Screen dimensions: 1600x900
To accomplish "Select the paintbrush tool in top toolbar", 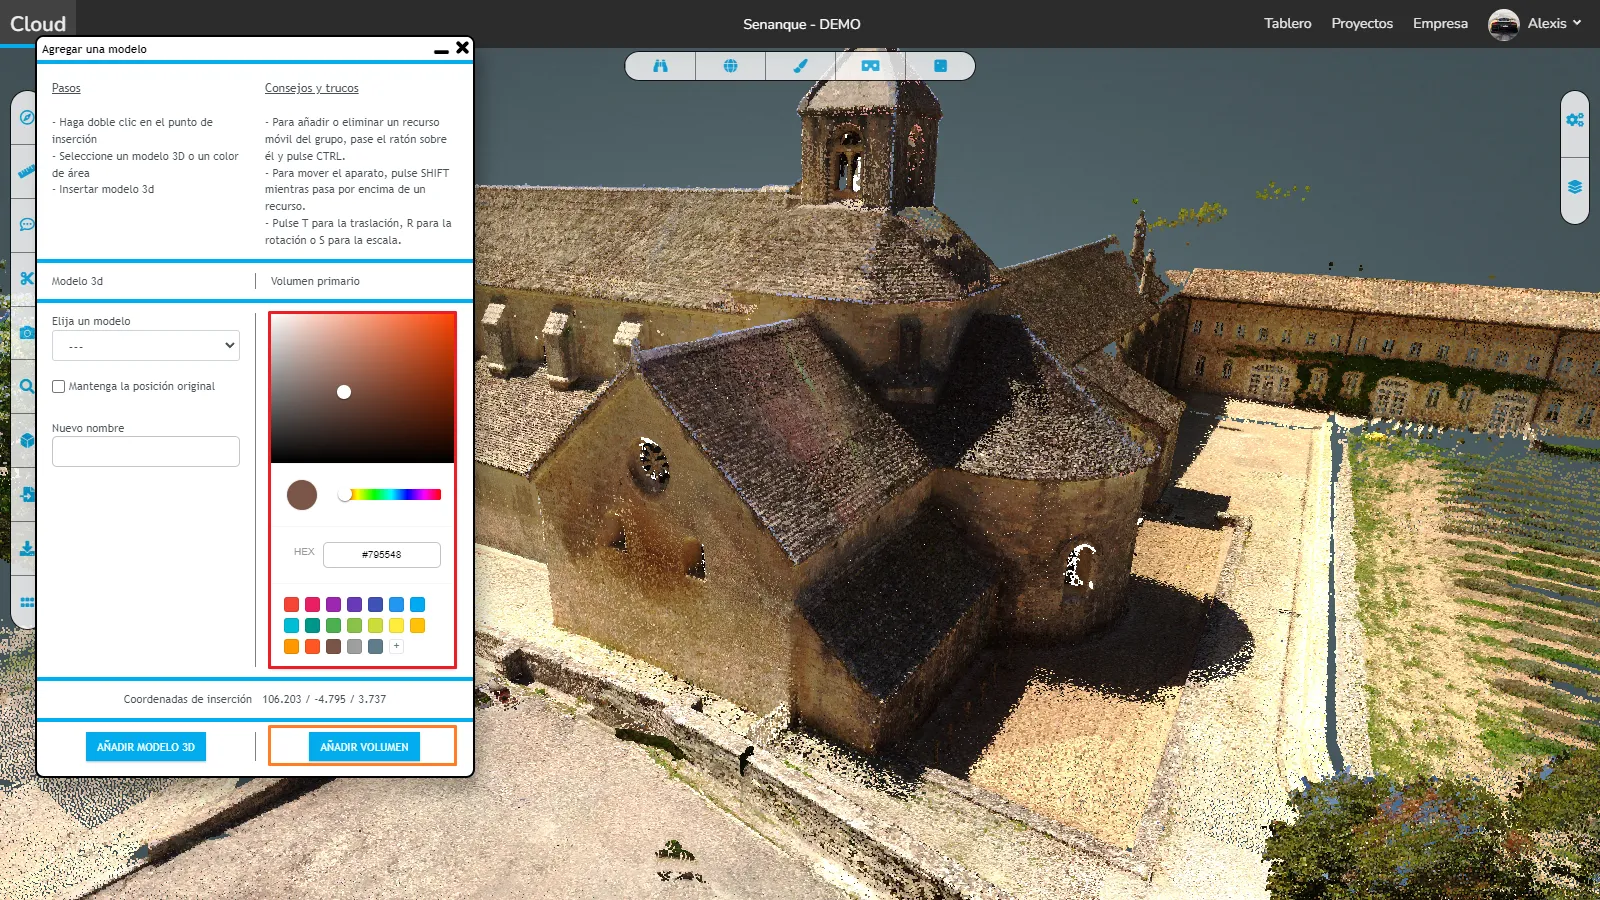I will pyautogui.click(x=800, y=66).
